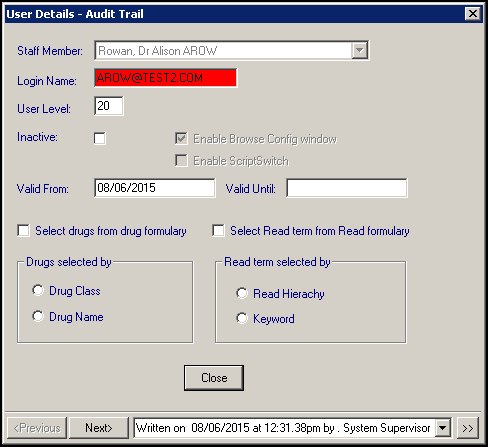
Task: Click the Valid From date field
Action: [155, 188]
